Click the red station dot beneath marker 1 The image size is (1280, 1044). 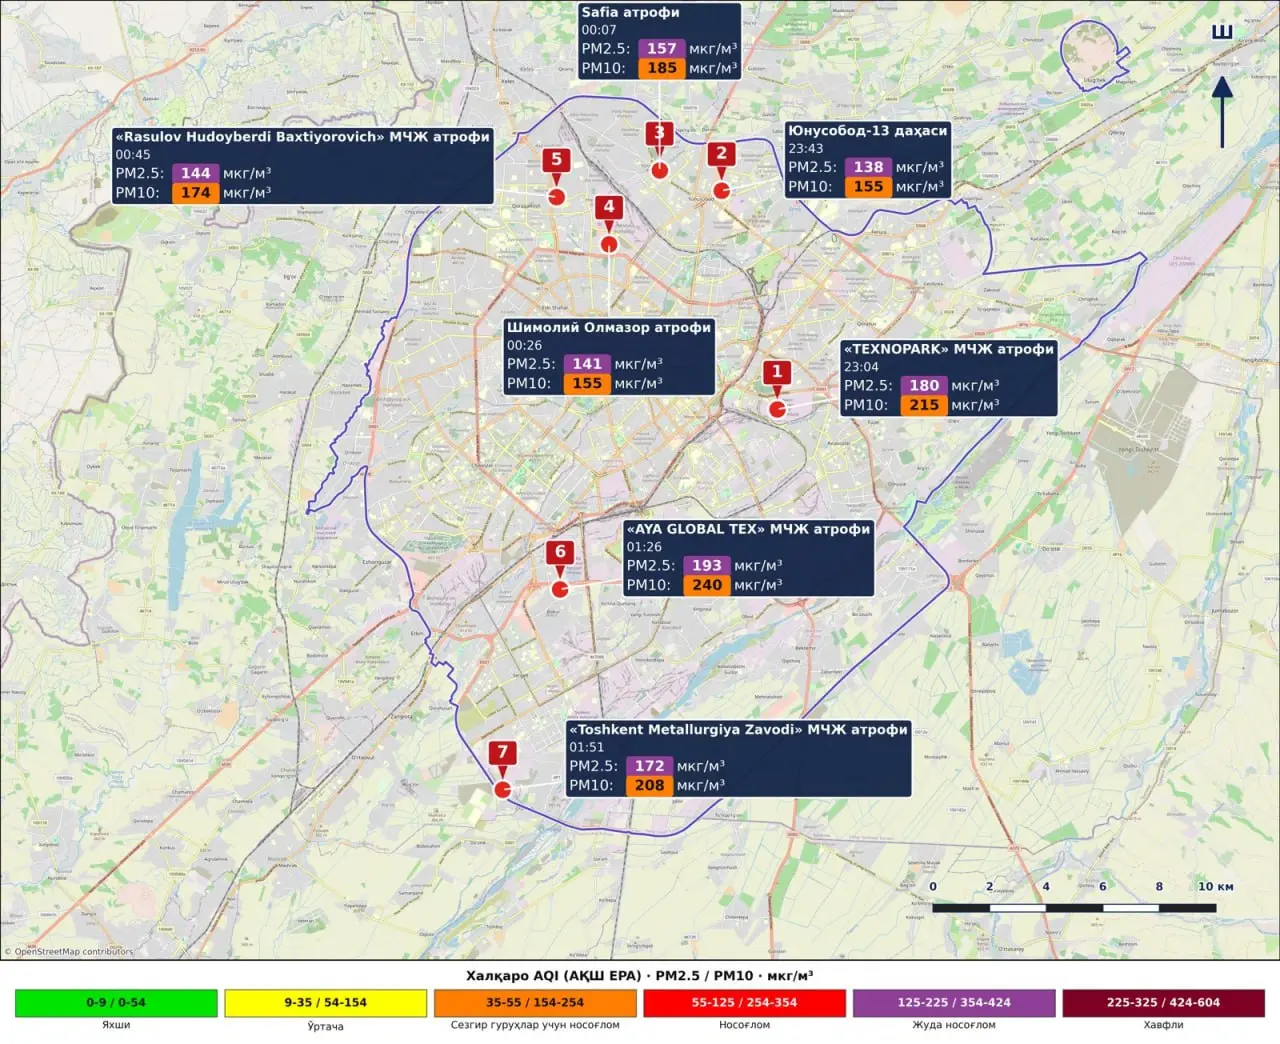pos(777,408)
